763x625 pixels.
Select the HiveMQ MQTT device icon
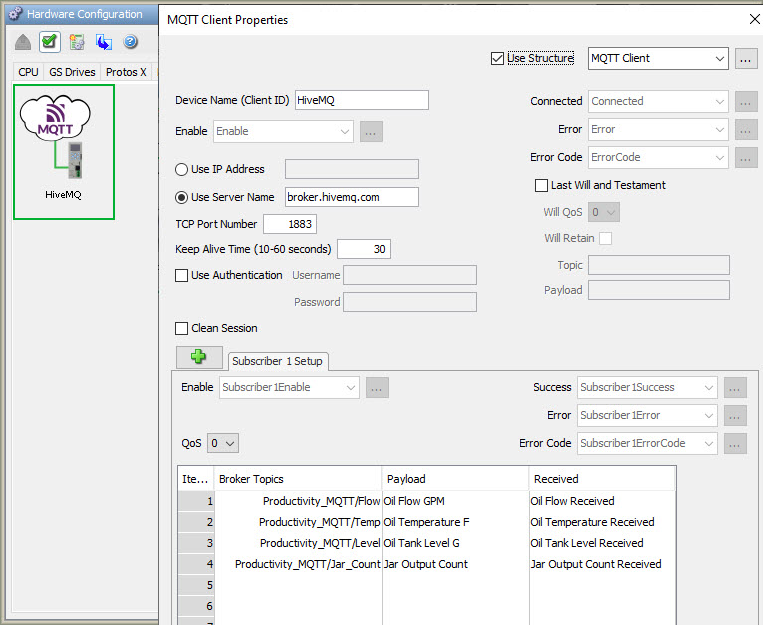(x=63, y=151)
